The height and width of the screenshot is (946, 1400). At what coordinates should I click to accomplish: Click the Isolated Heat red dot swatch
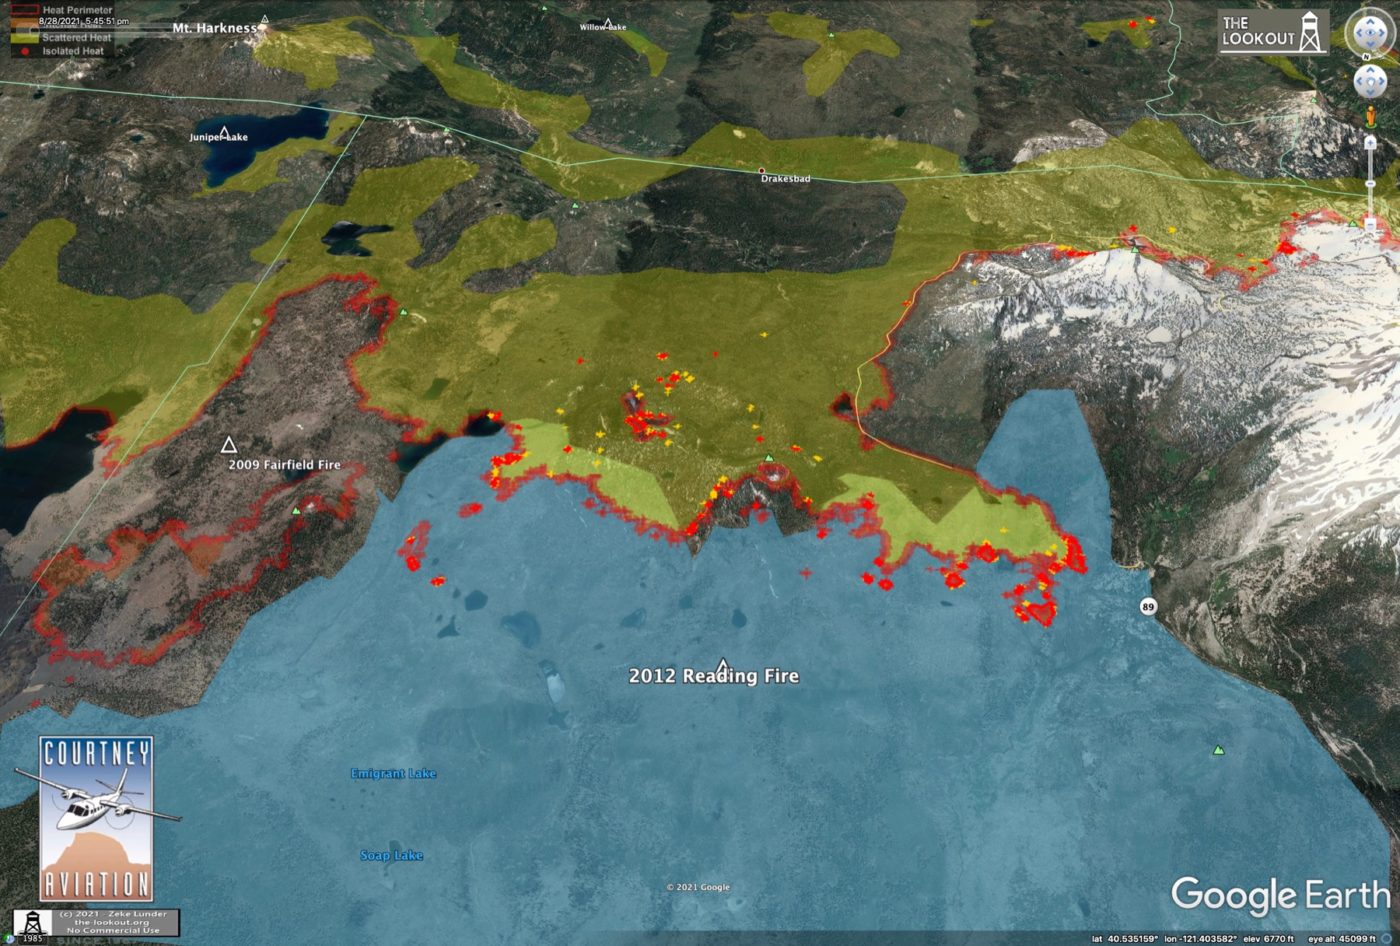pyautogui.click(x=24, y=51)
